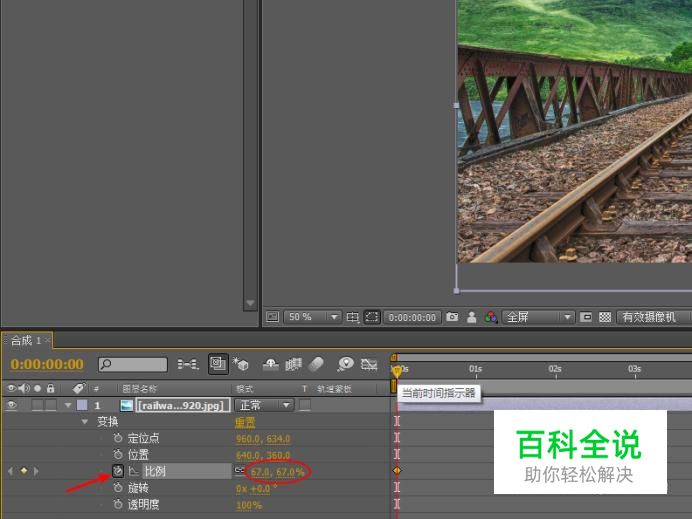Click layer 1 lavender label color swatch
This screenshot has width=692, height=519.
(x=82, y=405)
